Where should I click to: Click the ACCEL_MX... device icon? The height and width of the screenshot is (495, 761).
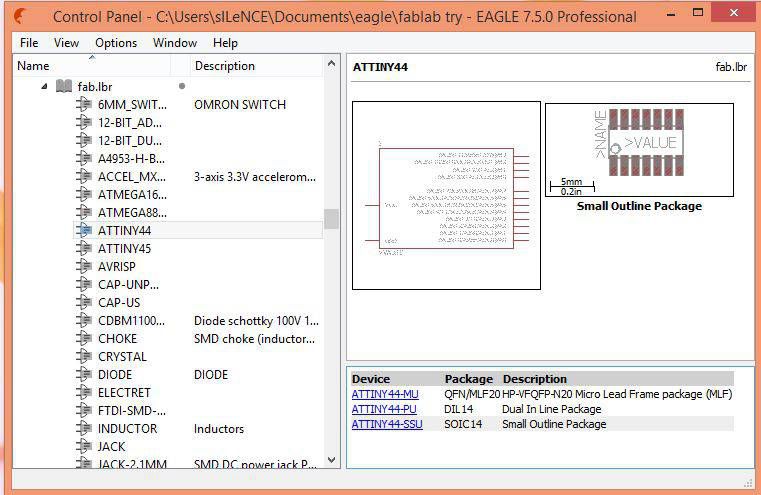click(84, 176)
